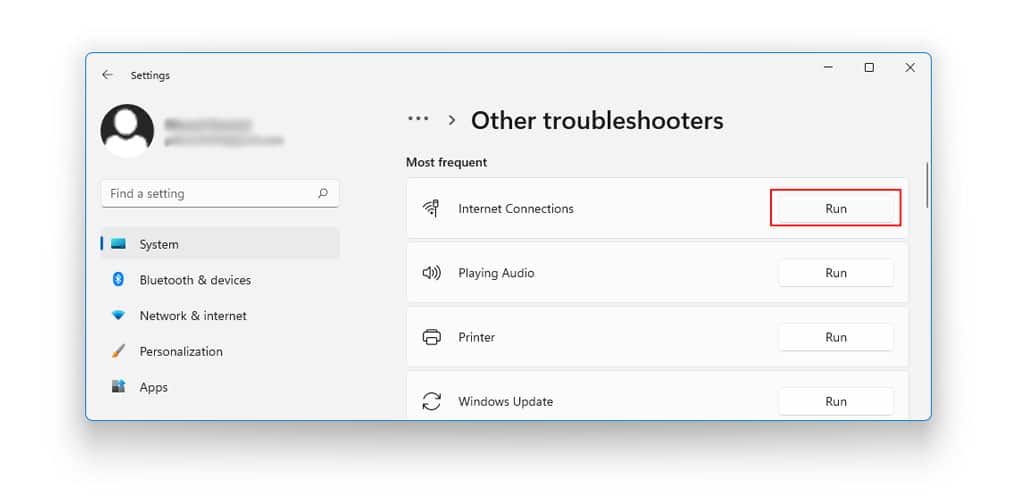This screenshot has width=1009, height=500.
Task: Go back with the Settings back arrow
Action: 107,75
